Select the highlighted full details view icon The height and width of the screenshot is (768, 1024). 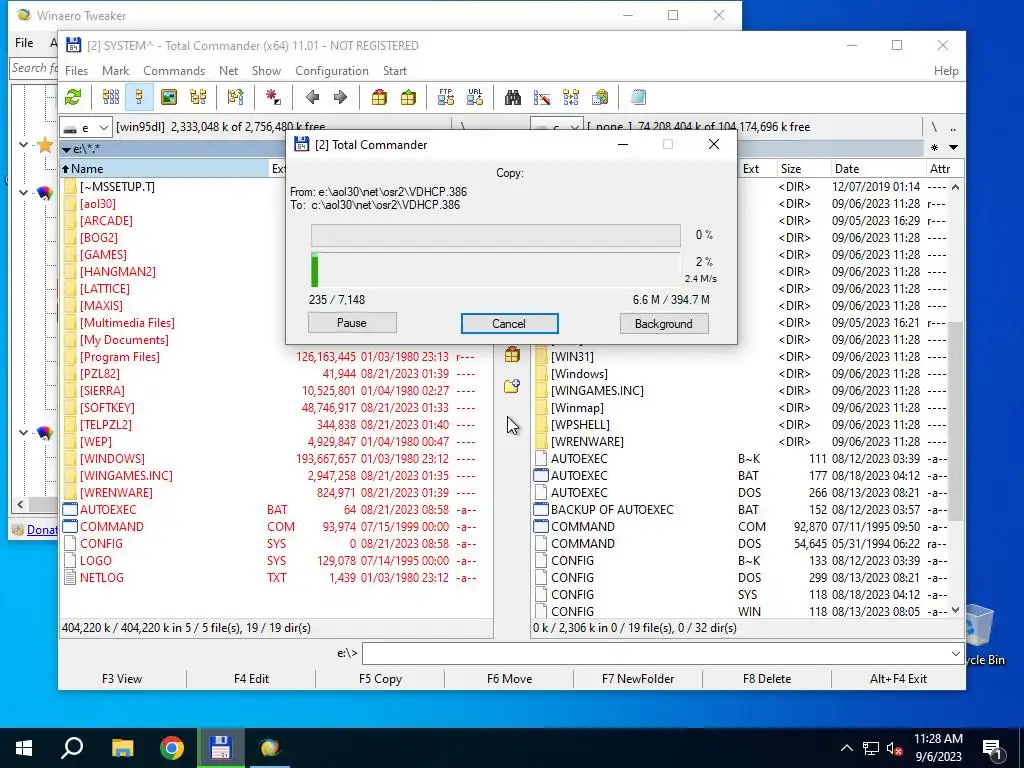[139, 97]
